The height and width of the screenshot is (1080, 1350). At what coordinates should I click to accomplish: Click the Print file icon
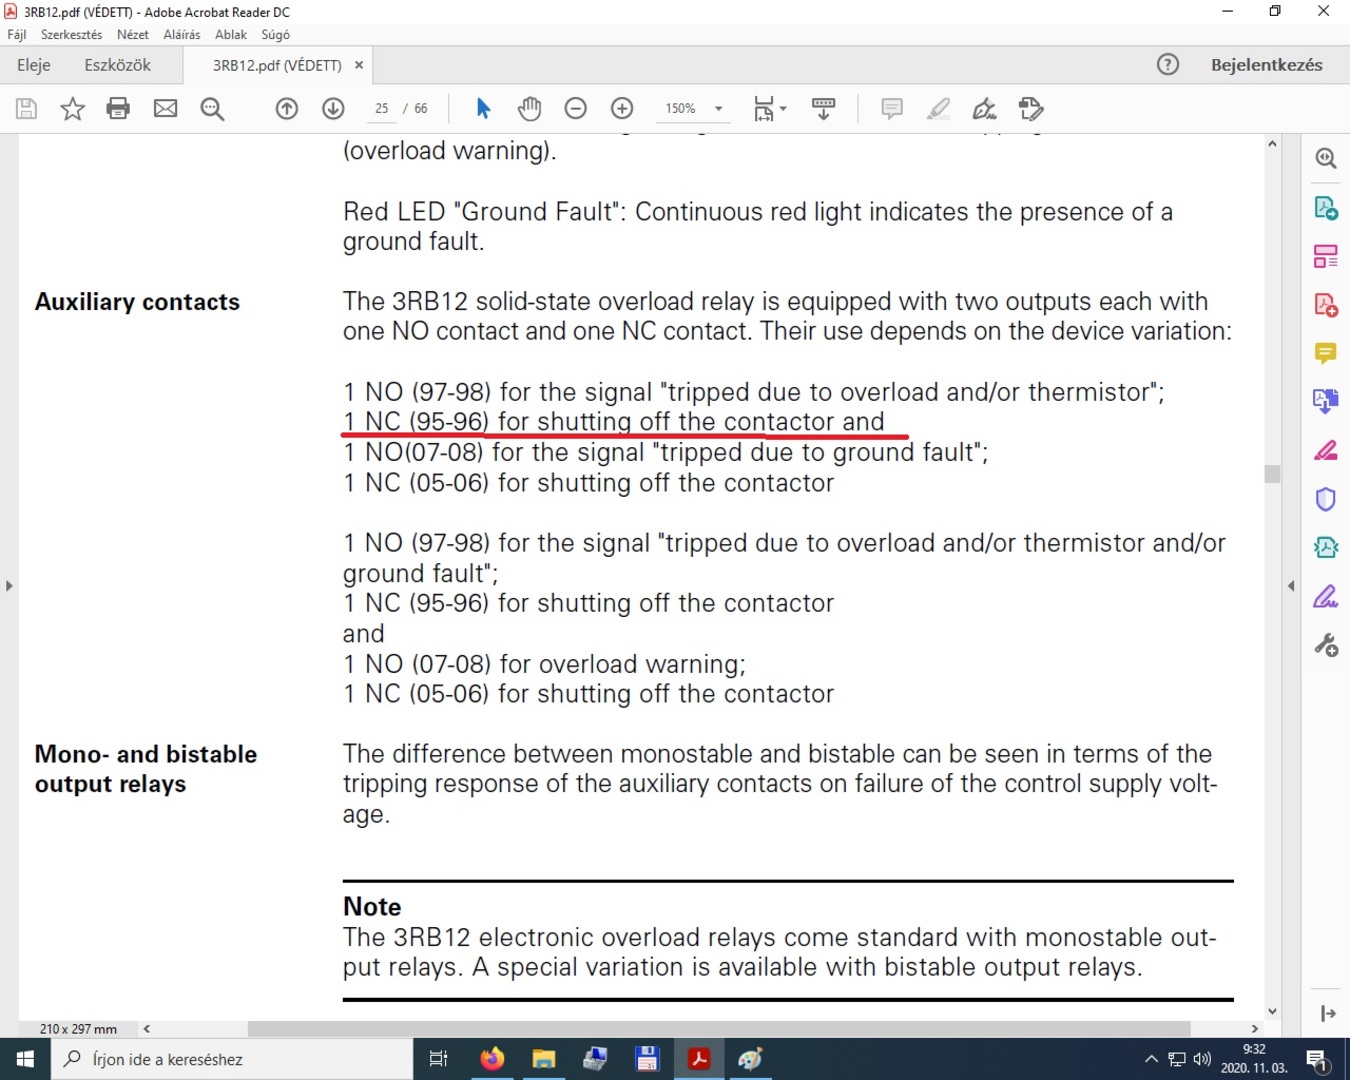tap(118, 109)
